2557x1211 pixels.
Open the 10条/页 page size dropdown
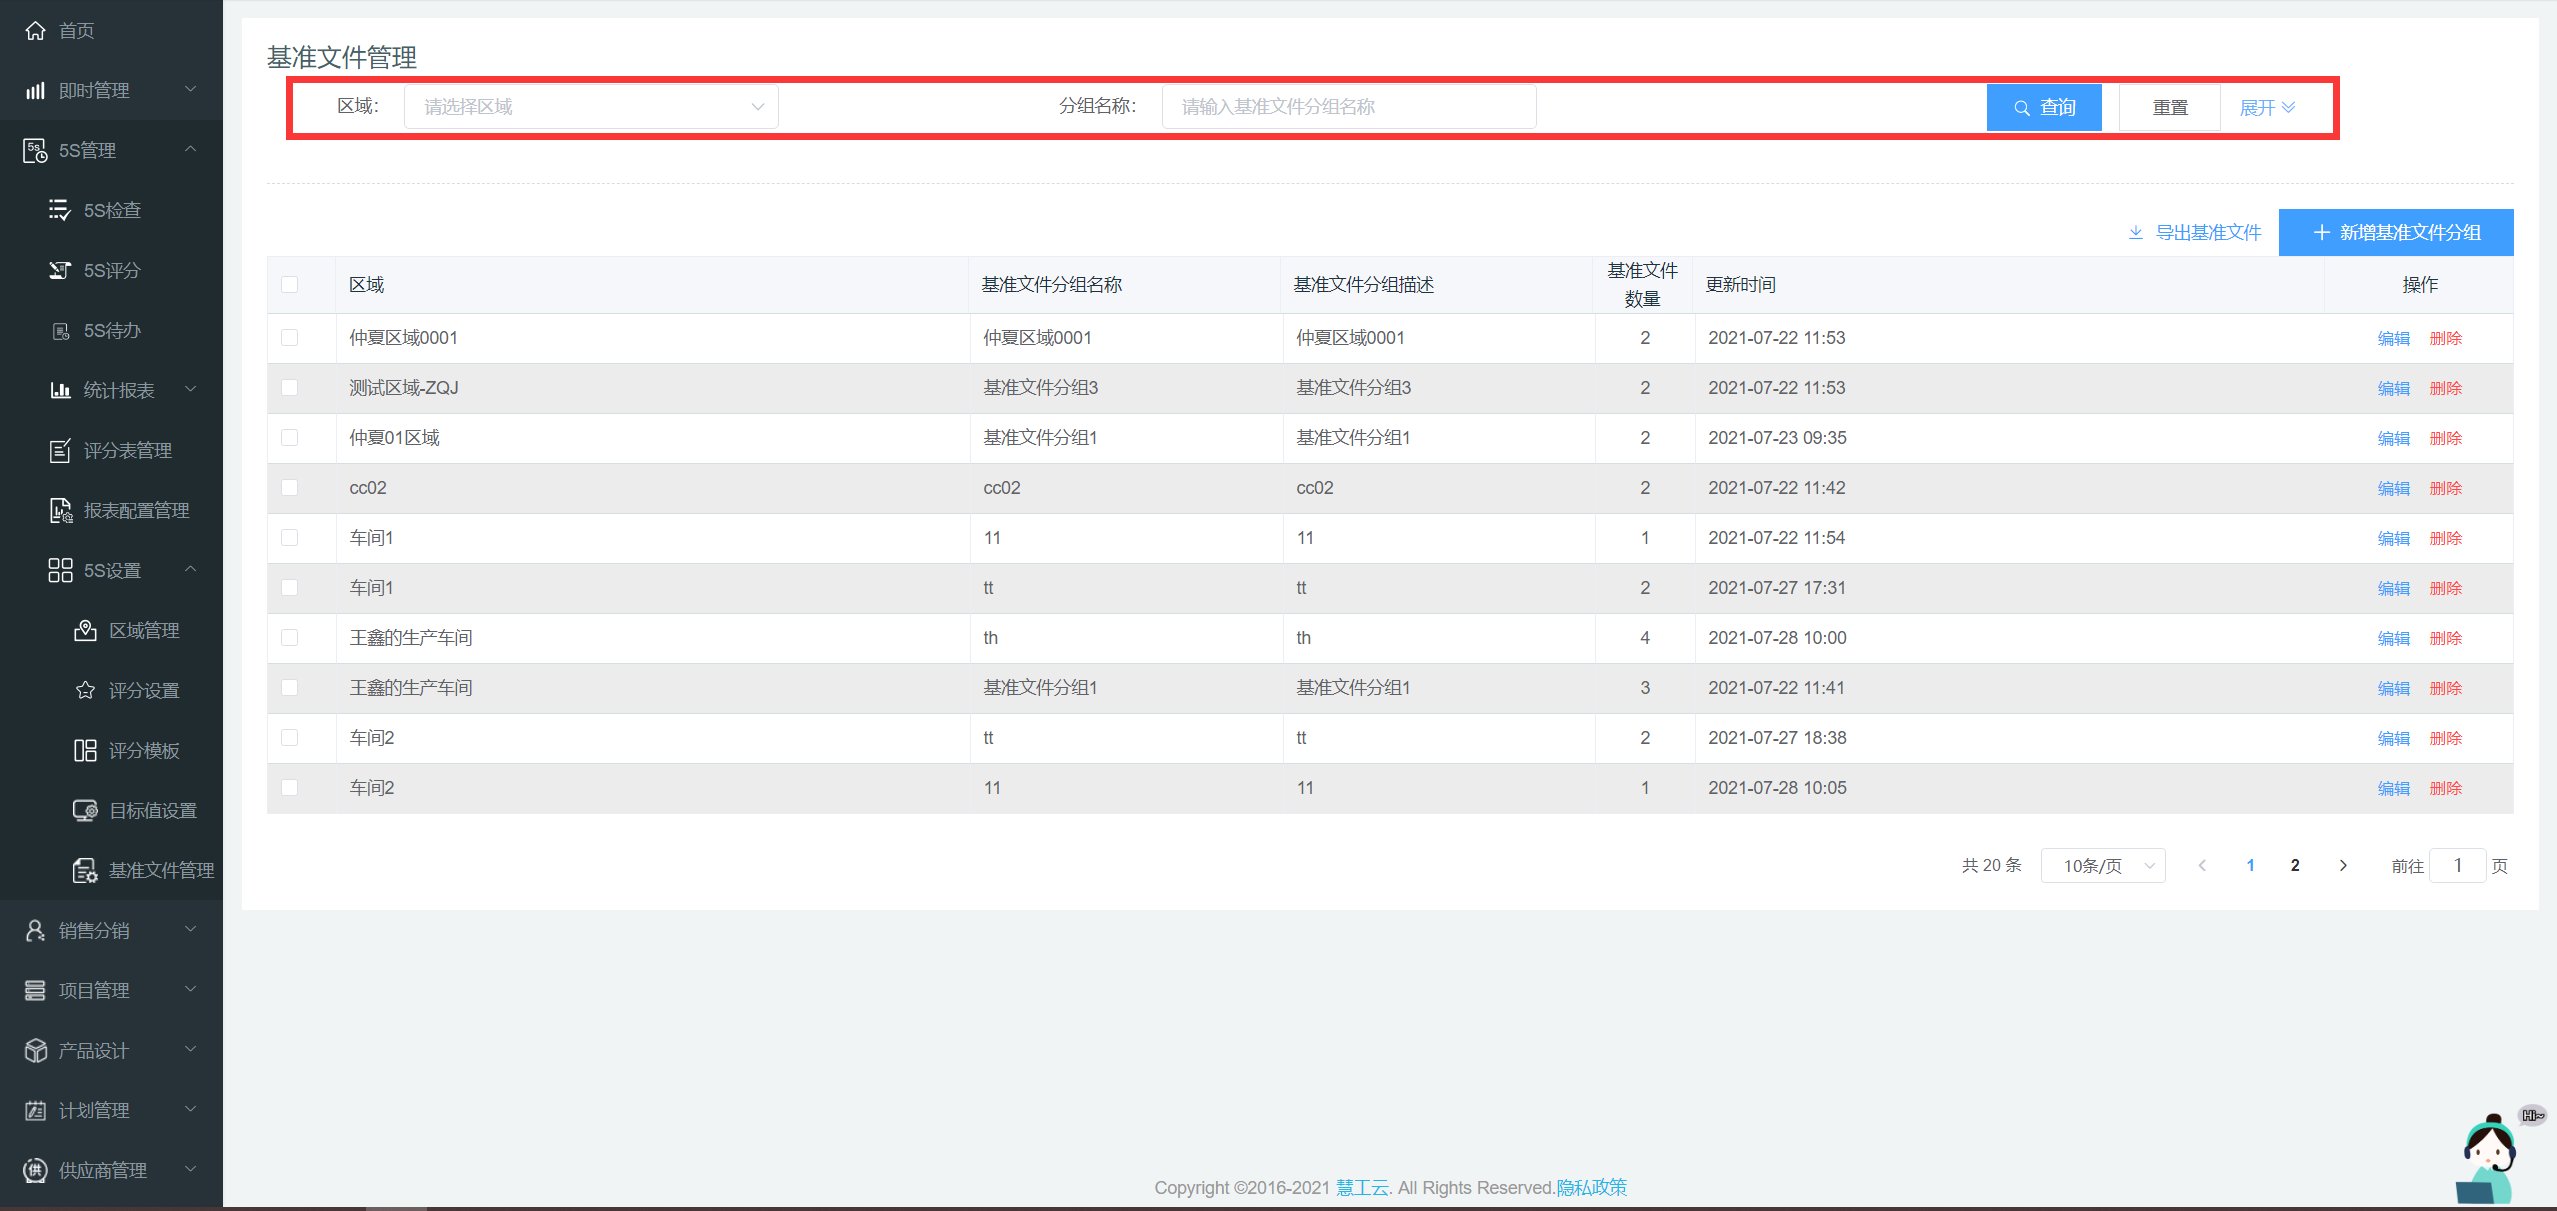pos(2102,866)
